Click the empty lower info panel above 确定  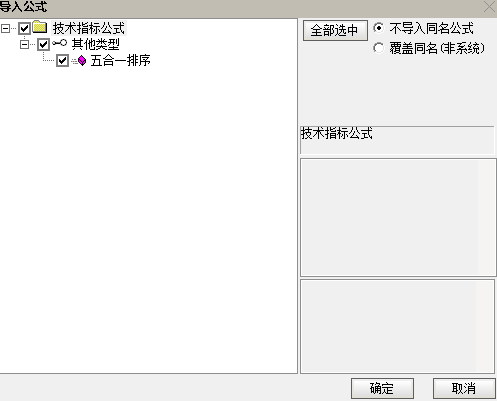(397, 326)
